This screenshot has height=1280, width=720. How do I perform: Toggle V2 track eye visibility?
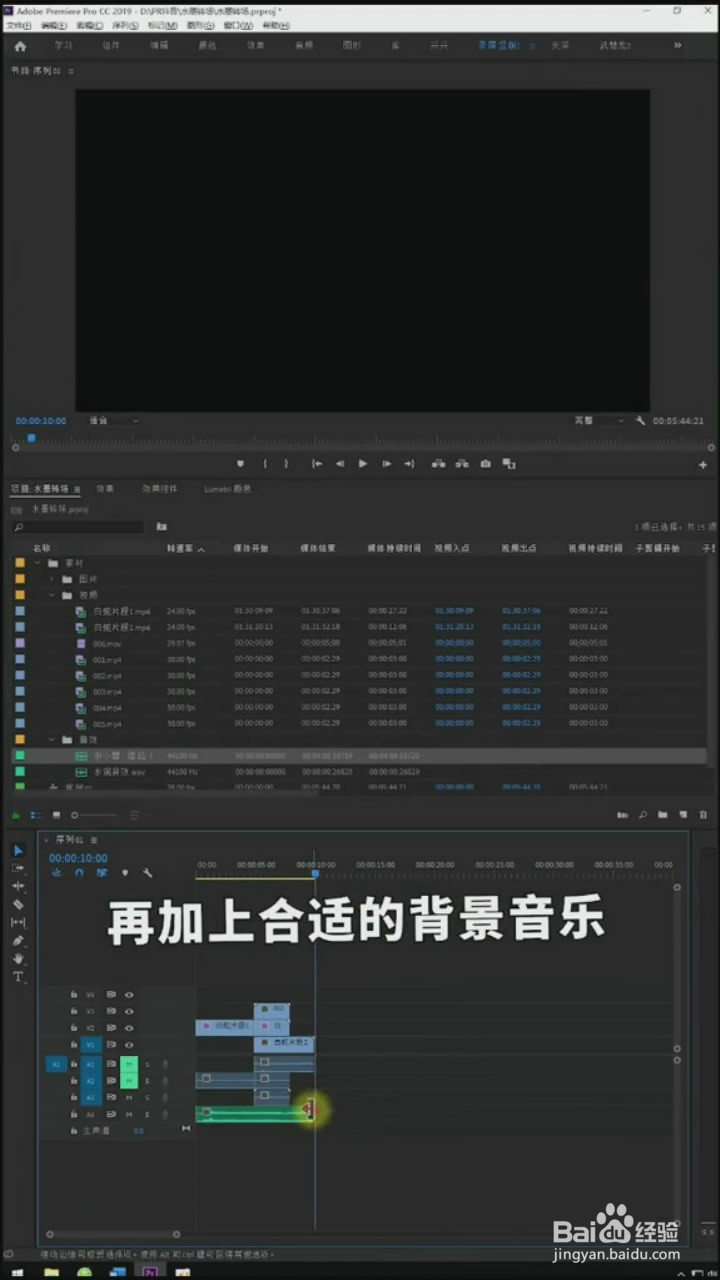click(x=129, y=1028)
